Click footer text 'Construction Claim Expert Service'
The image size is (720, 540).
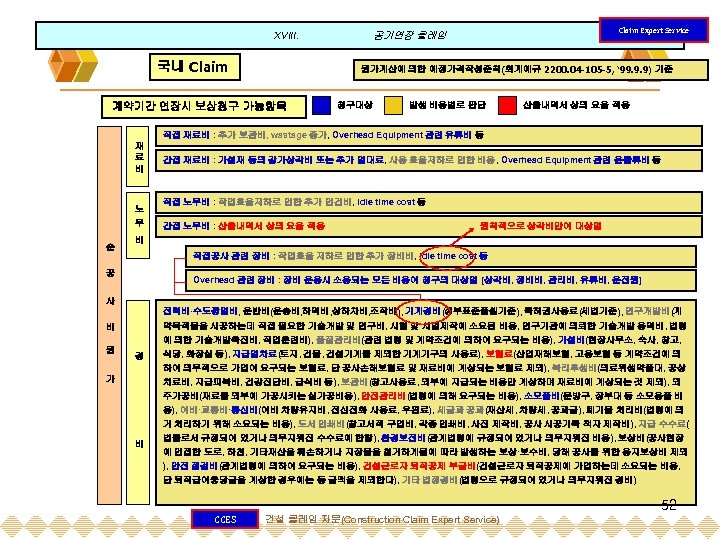coord(420,520)
